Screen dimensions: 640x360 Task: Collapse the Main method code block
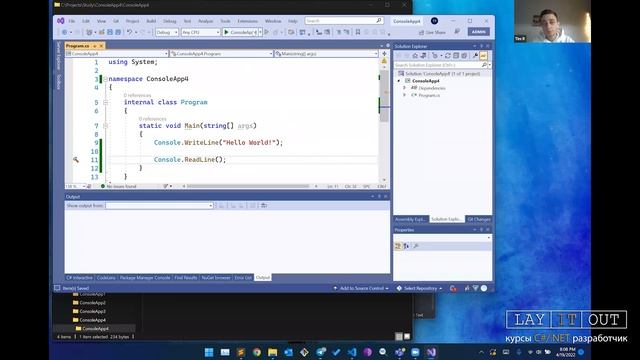click(105, 126)
